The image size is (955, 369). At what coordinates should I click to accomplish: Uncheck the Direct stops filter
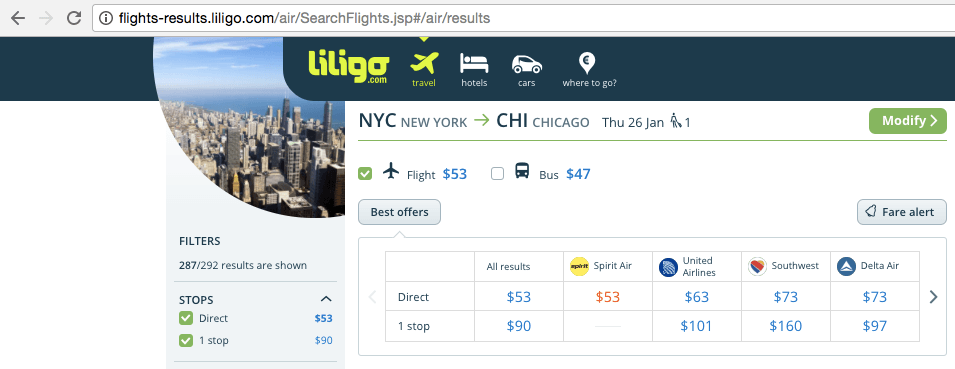(x=186, y=318)
